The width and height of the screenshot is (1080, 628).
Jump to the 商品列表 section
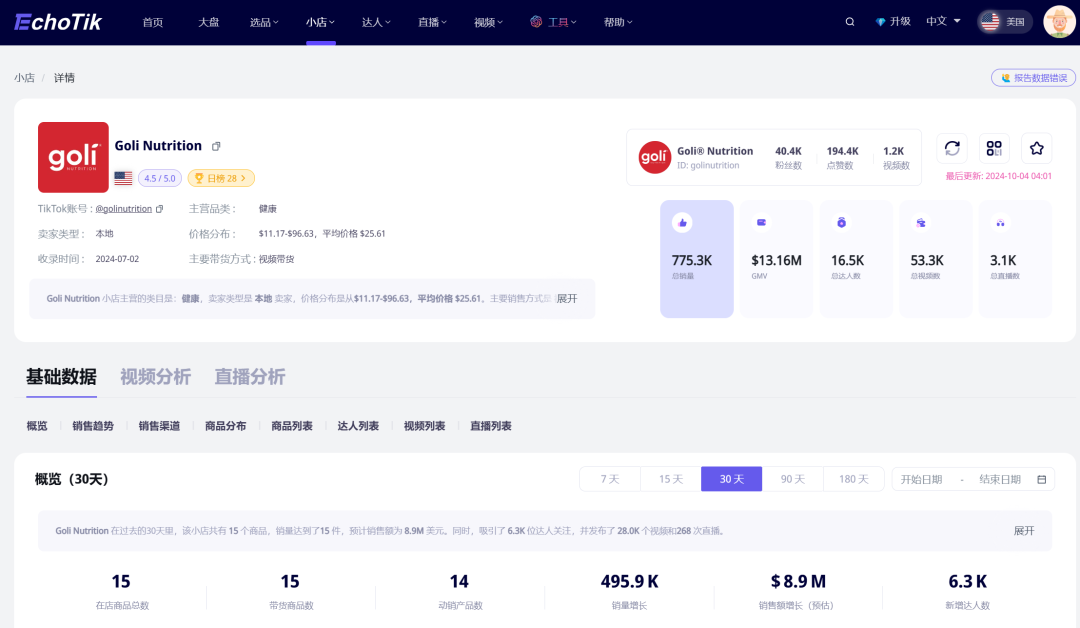point(292,426)
